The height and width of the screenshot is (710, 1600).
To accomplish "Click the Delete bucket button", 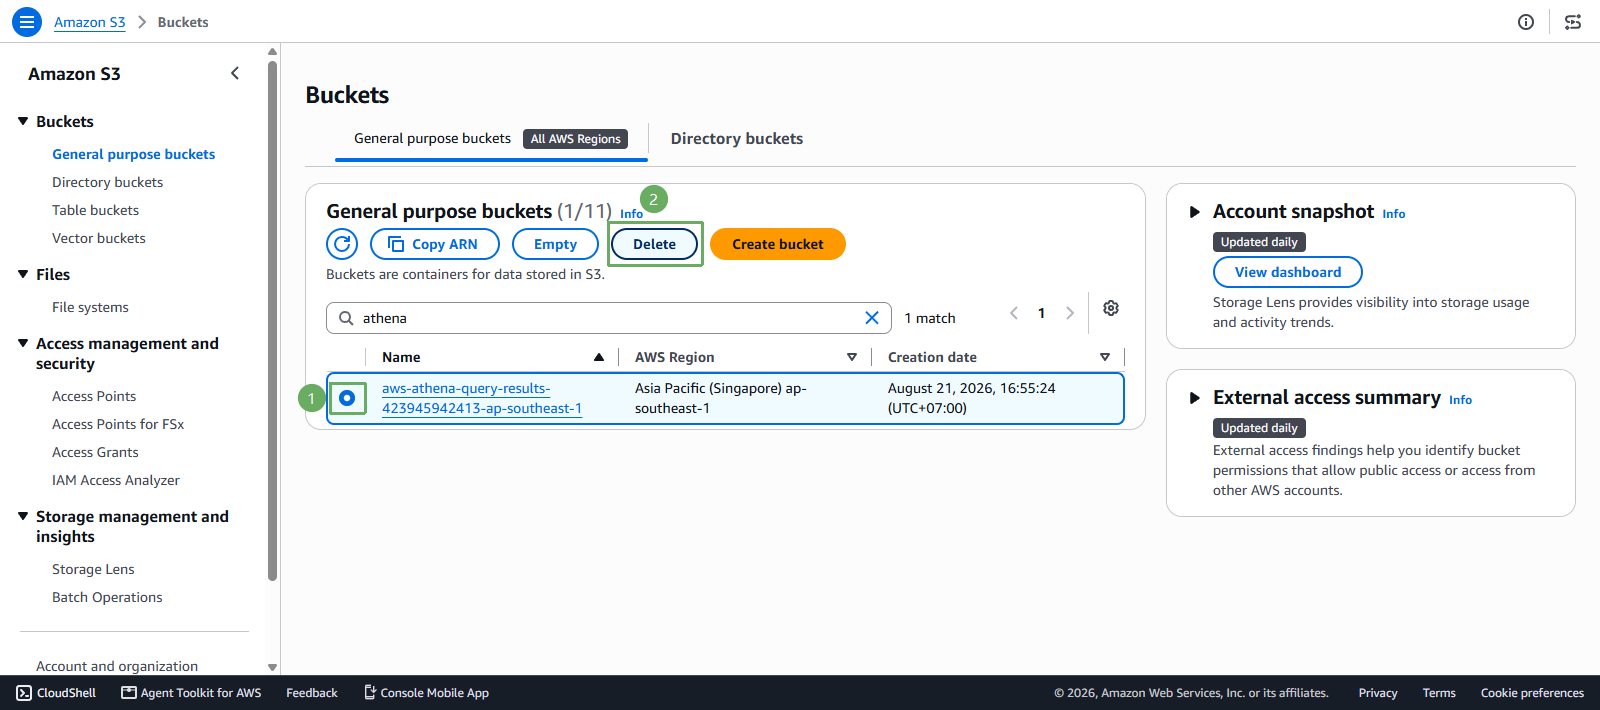I will (x=654, y=244).
